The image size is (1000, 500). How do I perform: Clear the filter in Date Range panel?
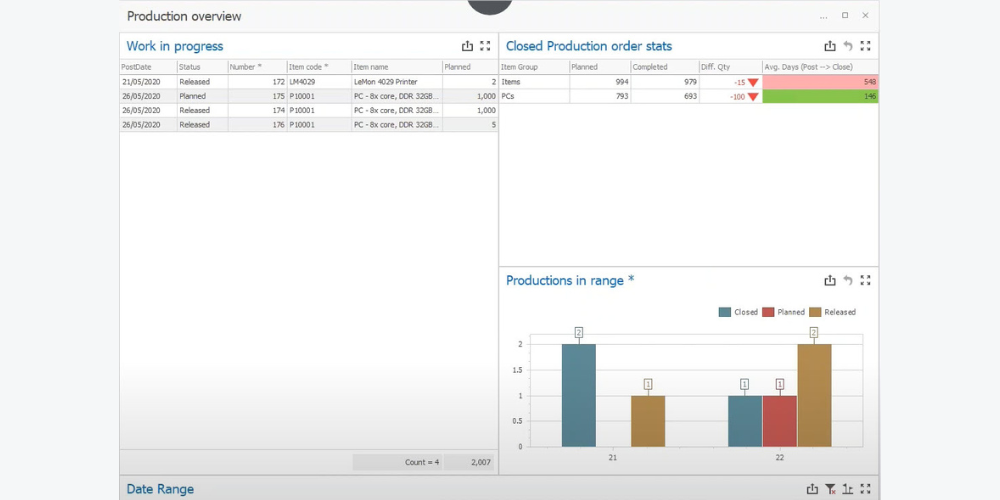coord(830,489)
